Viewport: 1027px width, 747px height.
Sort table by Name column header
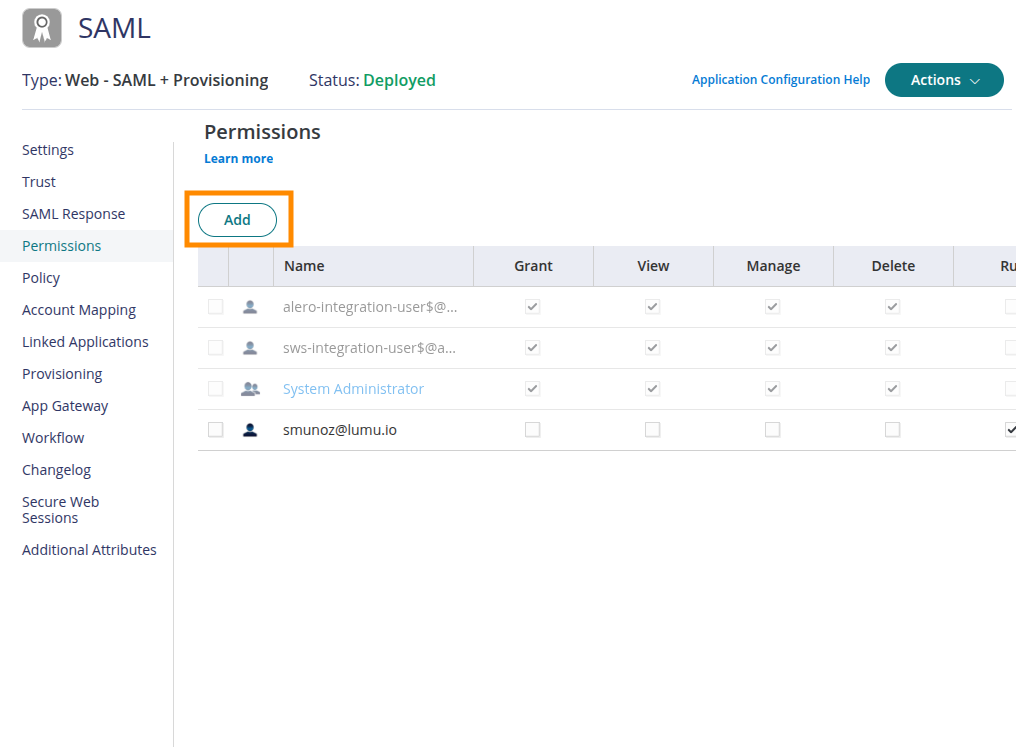(x=304, y=266)
